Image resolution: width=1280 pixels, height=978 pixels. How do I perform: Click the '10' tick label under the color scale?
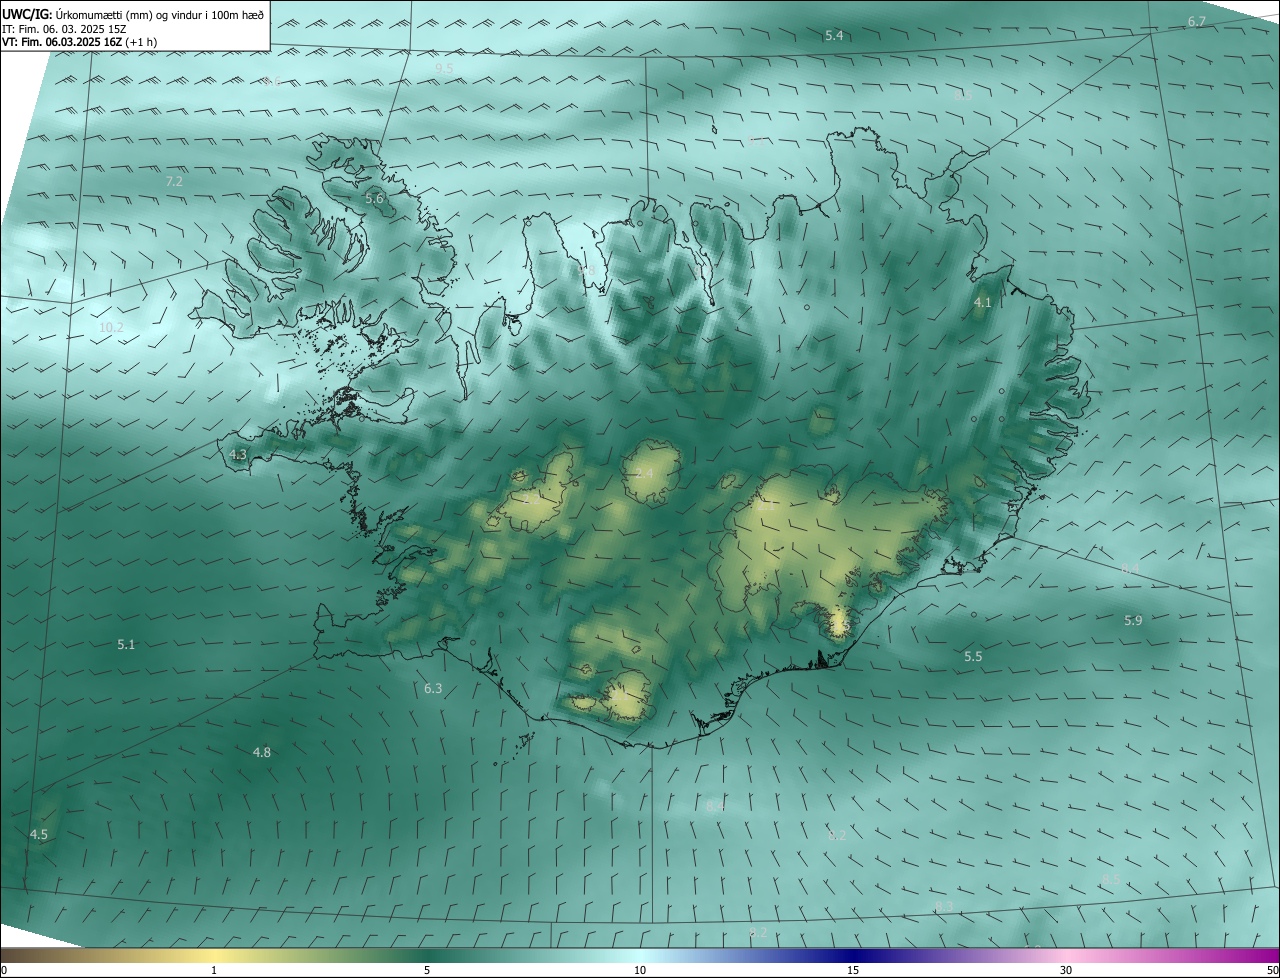click(x=640, y=970)
